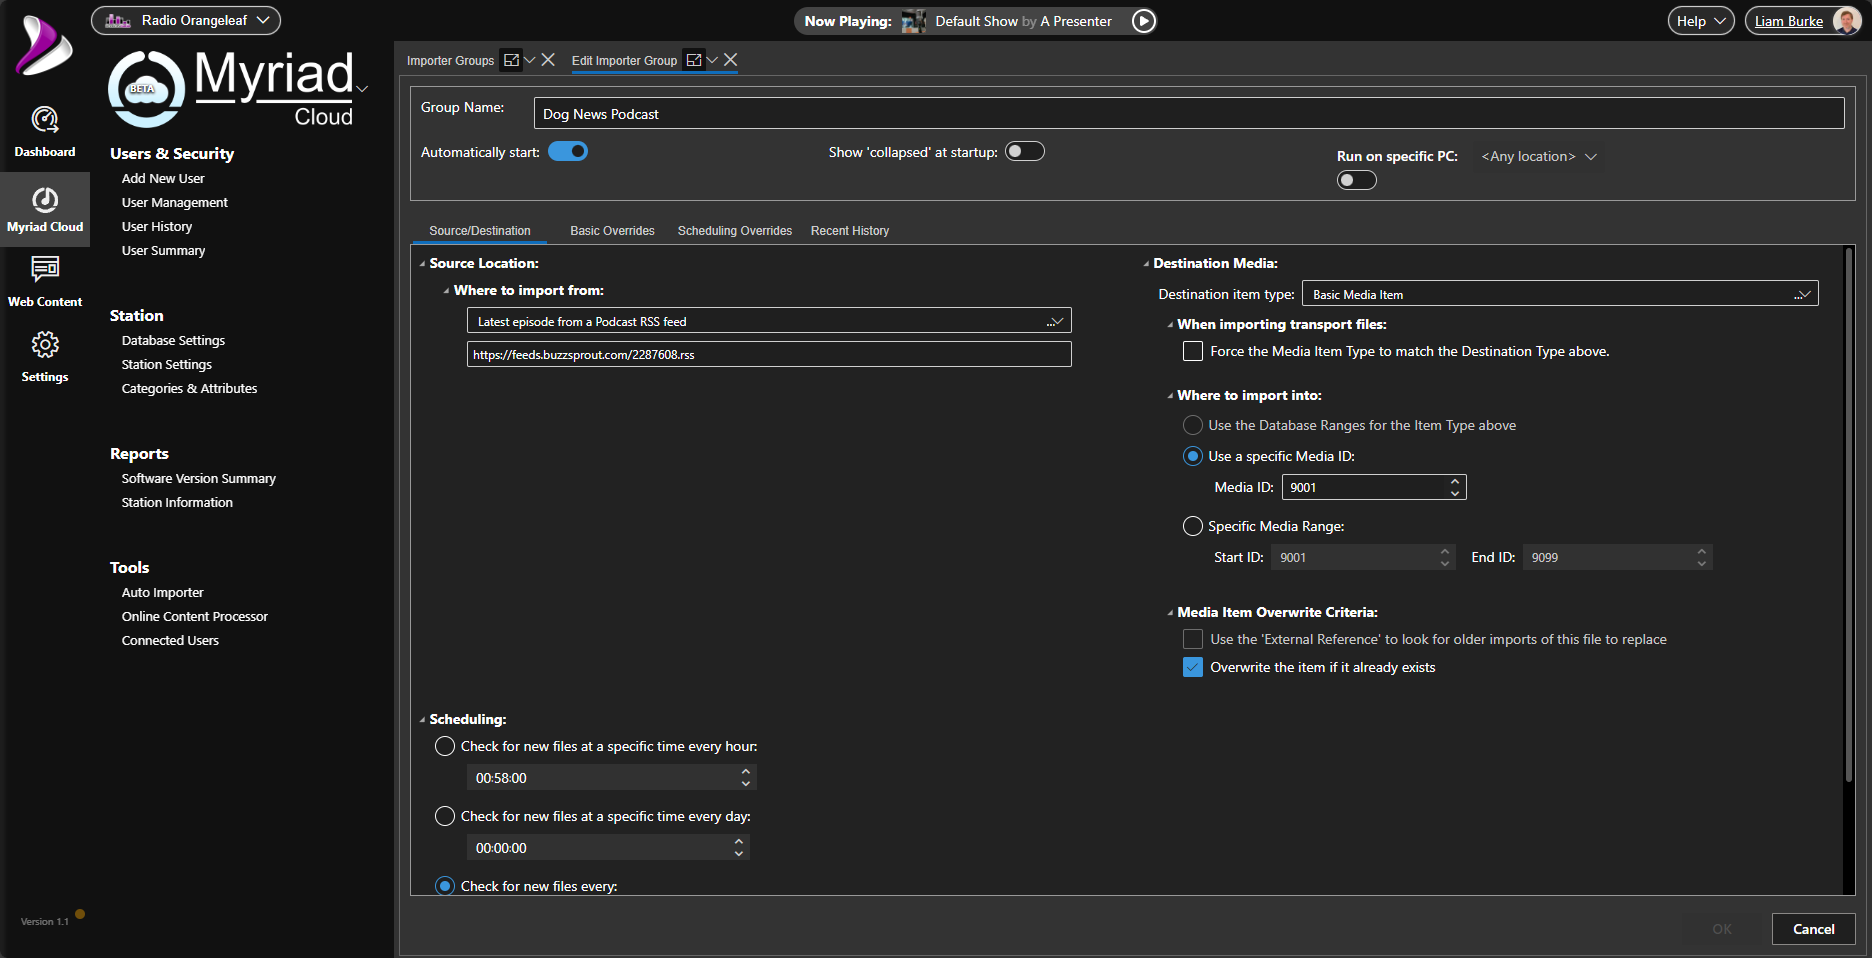Screen dimensions: 1872x958
Task: Increment the hourly check time 00:58:00
Action: tap(746, 771)
